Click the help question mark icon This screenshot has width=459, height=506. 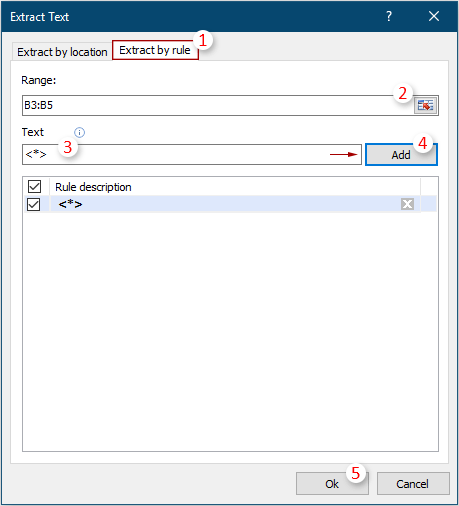pos(389,16)
